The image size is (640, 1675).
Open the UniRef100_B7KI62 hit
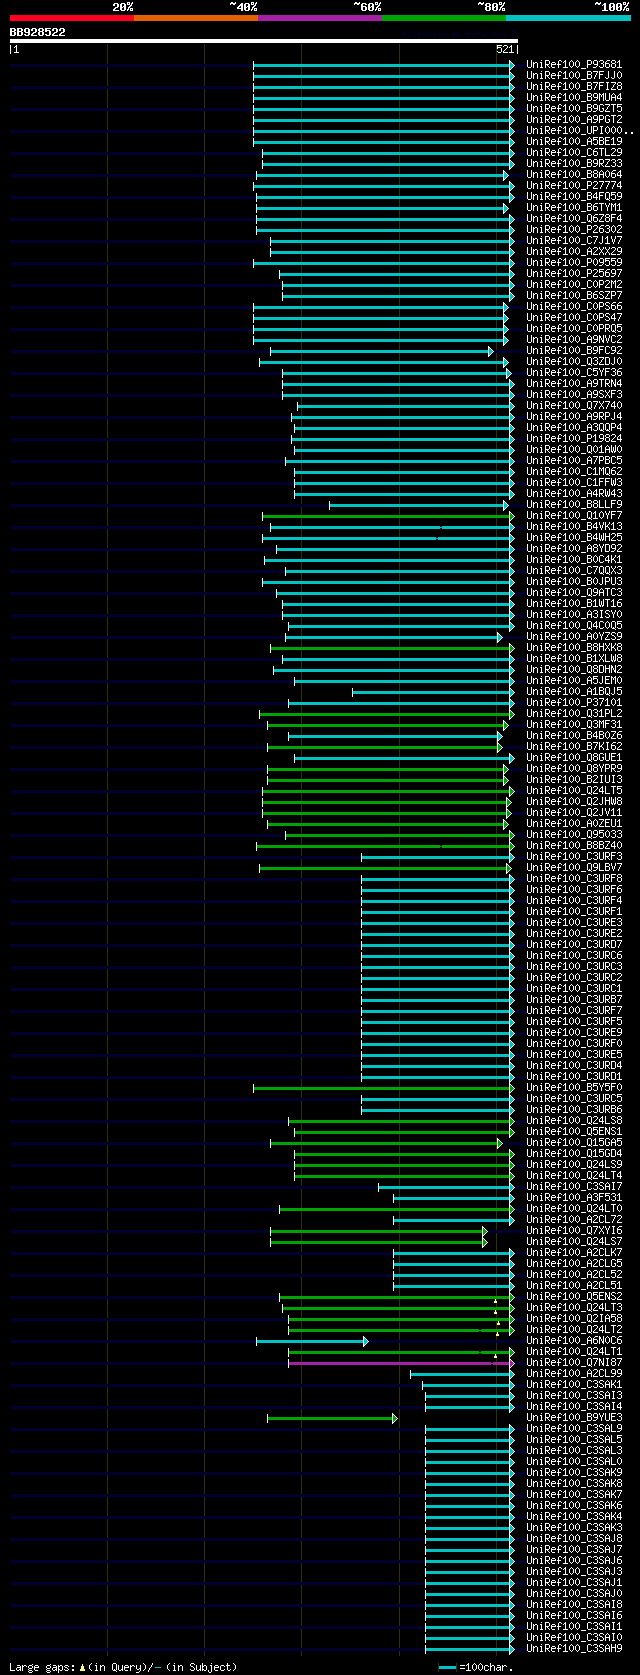pos(574,747)
